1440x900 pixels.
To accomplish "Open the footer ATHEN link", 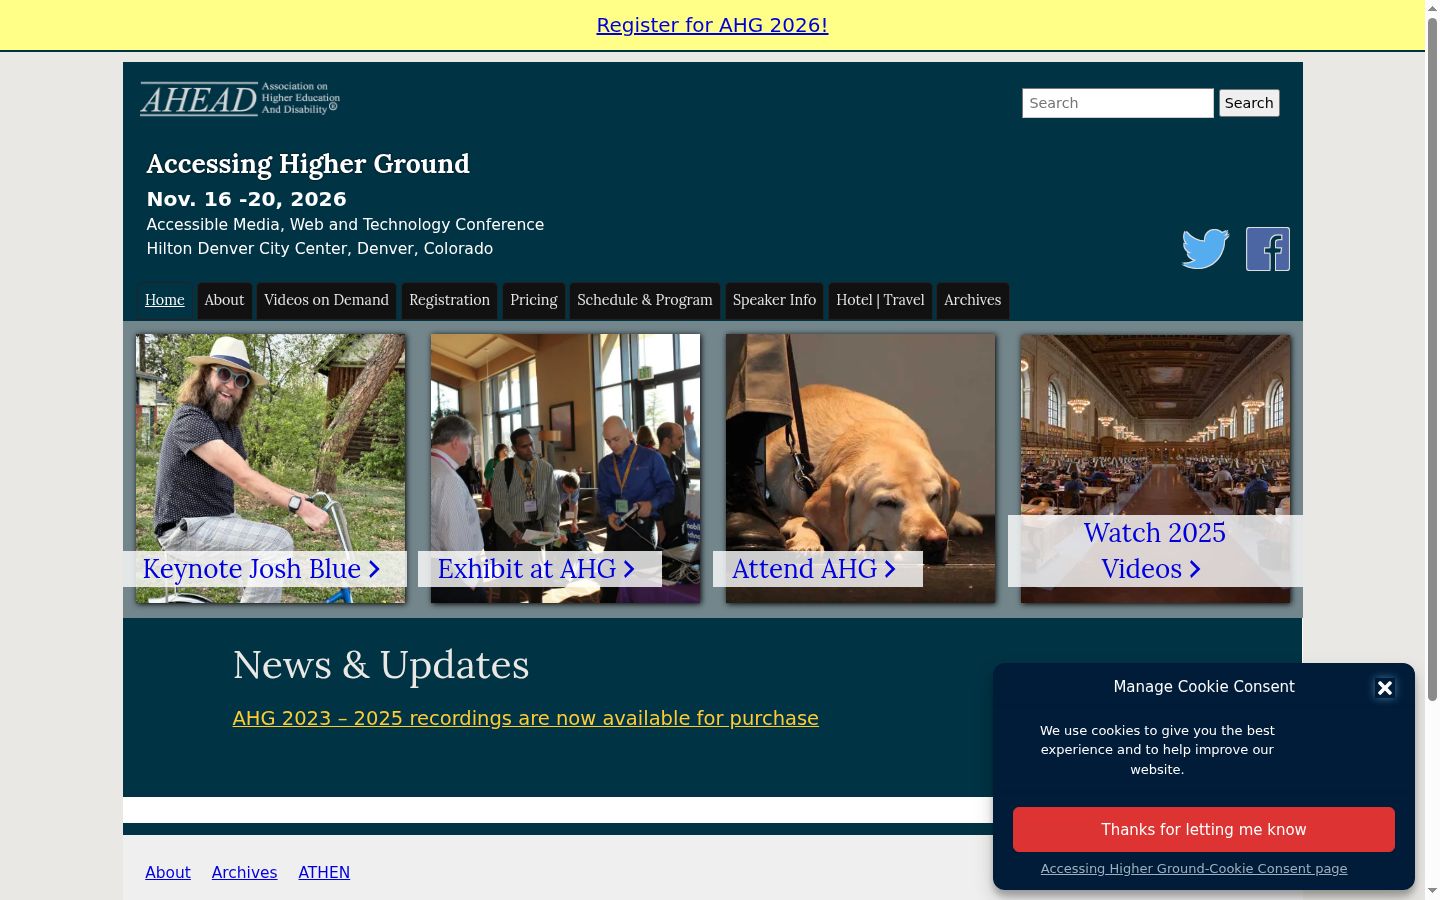I will [324, 872].
